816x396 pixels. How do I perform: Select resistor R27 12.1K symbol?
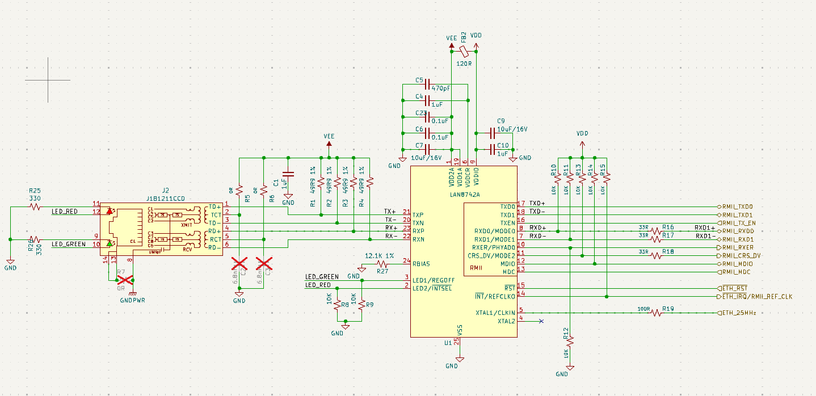pos(382,264)
